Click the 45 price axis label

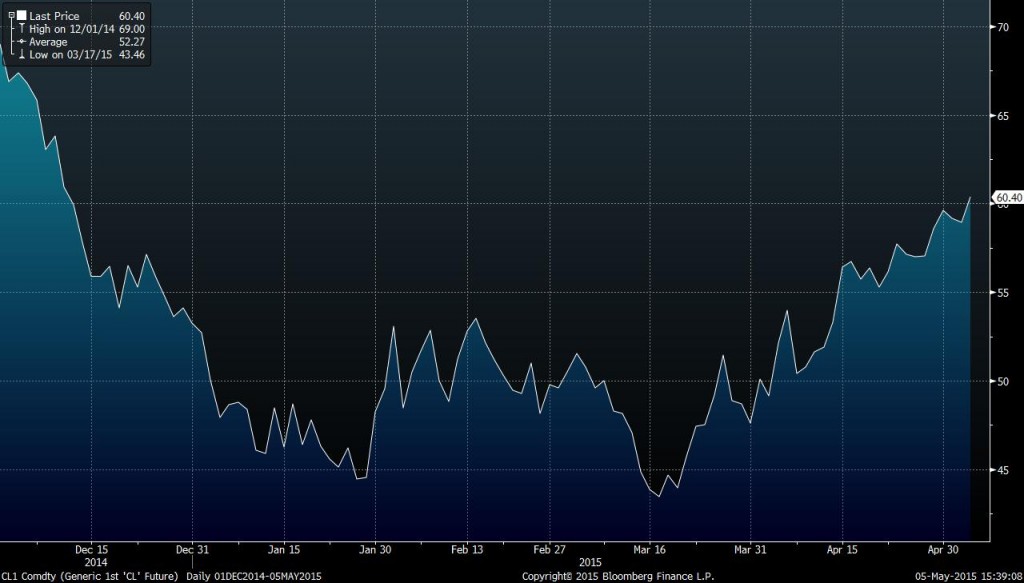click(x=999, y=469)
